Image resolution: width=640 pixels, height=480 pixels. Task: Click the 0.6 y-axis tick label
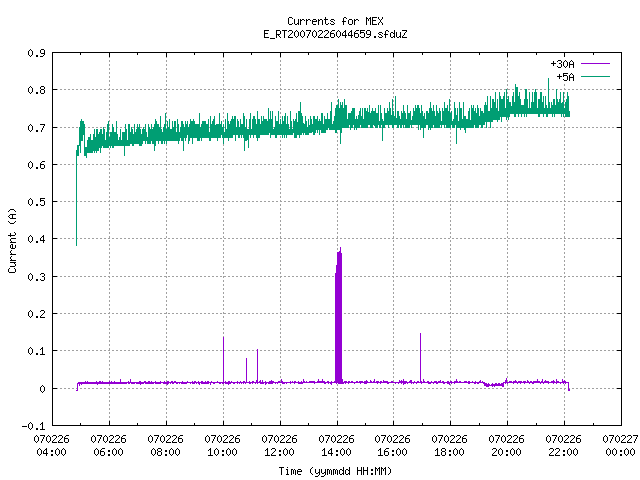[36, 165]
